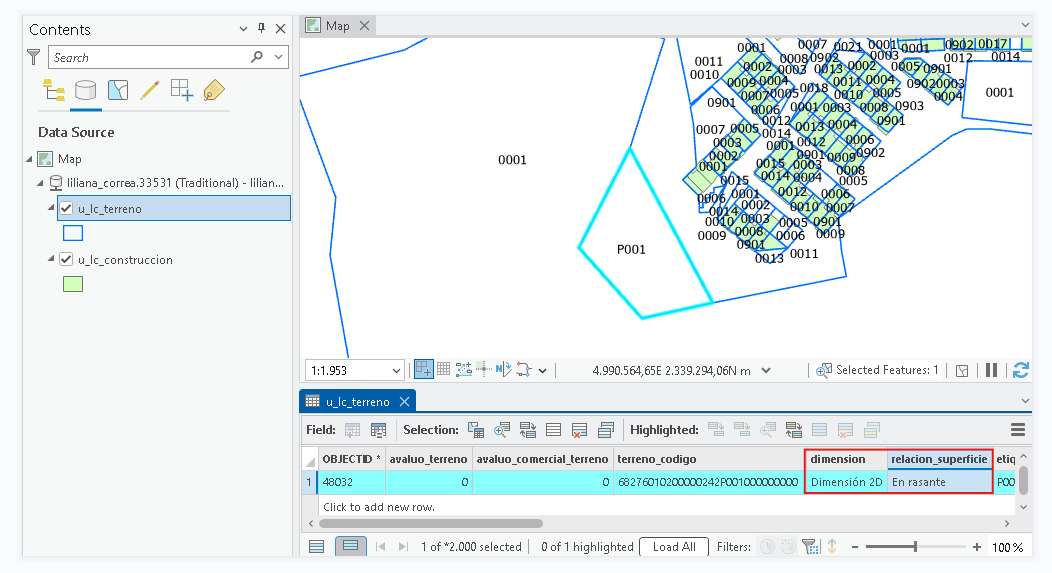The width and height of the screenshot is (1052, 573).
Task: Click Switch highlighted icon in Highlighted group
Action: click(794, 430)
